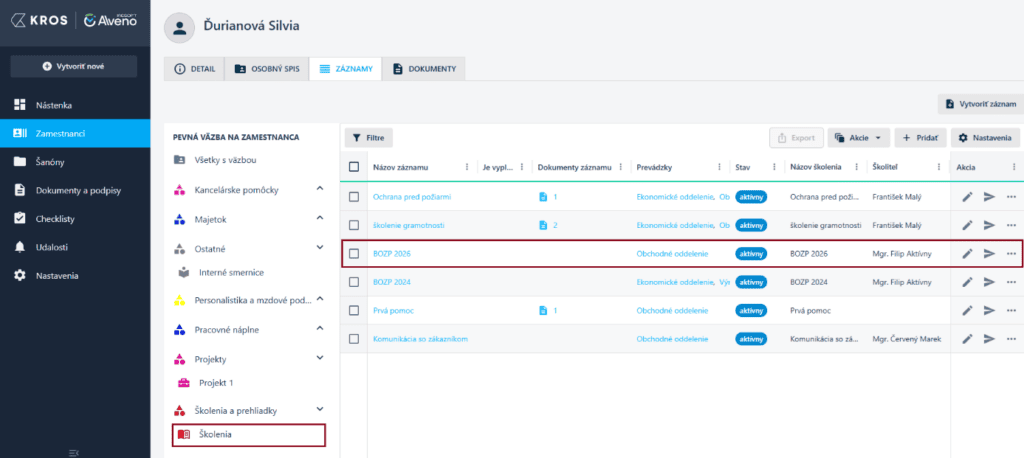Click document icon in školenie gramotnosti row

543,225
